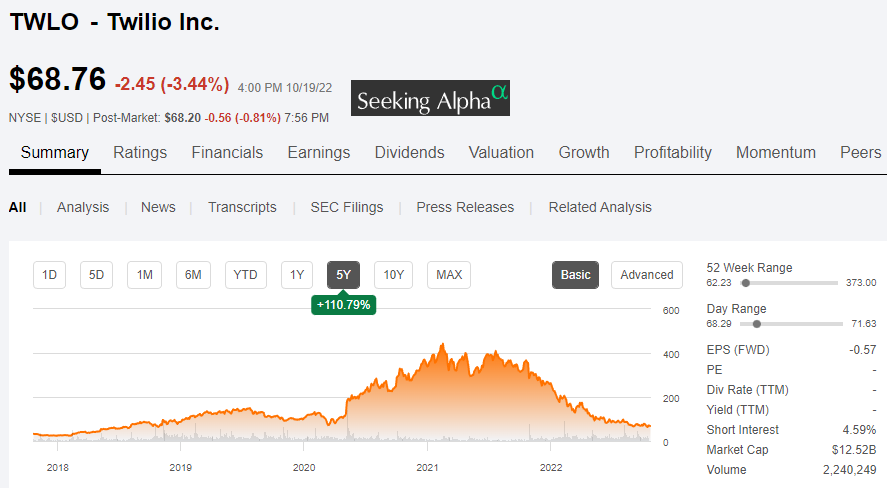Show Press Releases items
Viewport: 887px width, 488px height.
coord(465,207)
